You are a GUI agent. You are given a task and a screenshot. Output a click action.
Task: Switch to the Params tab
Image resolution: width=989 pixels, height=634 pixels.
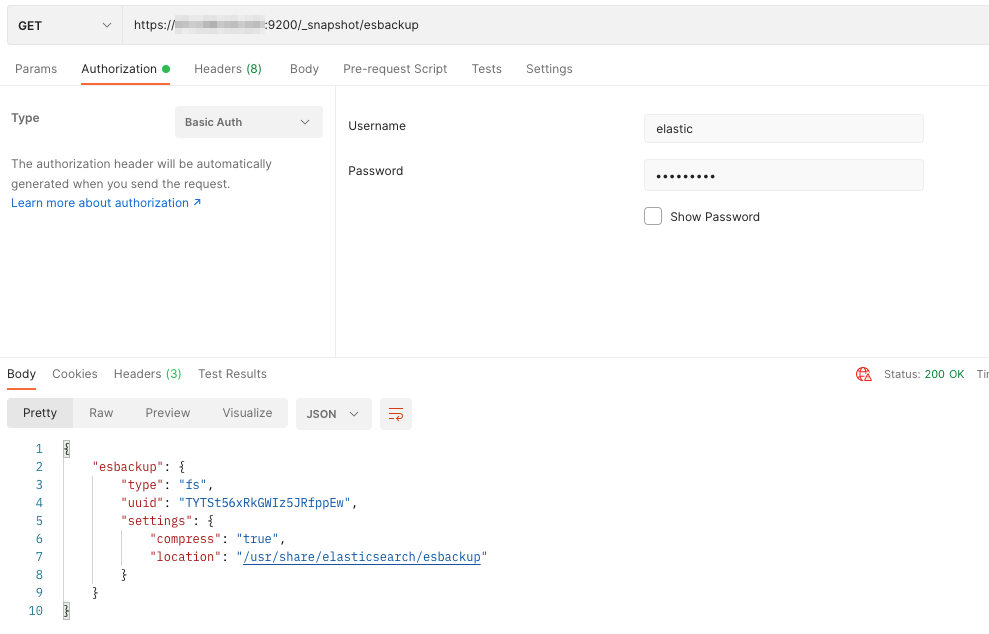[x=36, y=68]
